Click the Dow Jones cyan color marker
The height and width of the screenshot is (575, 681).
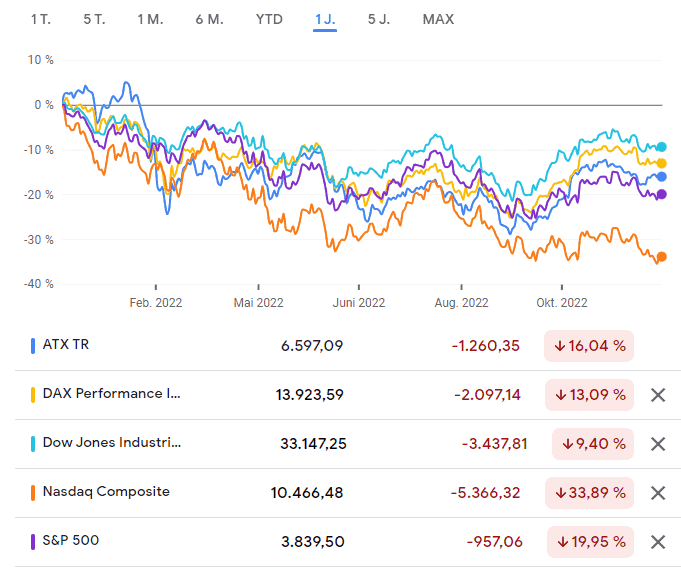point(33,444)
